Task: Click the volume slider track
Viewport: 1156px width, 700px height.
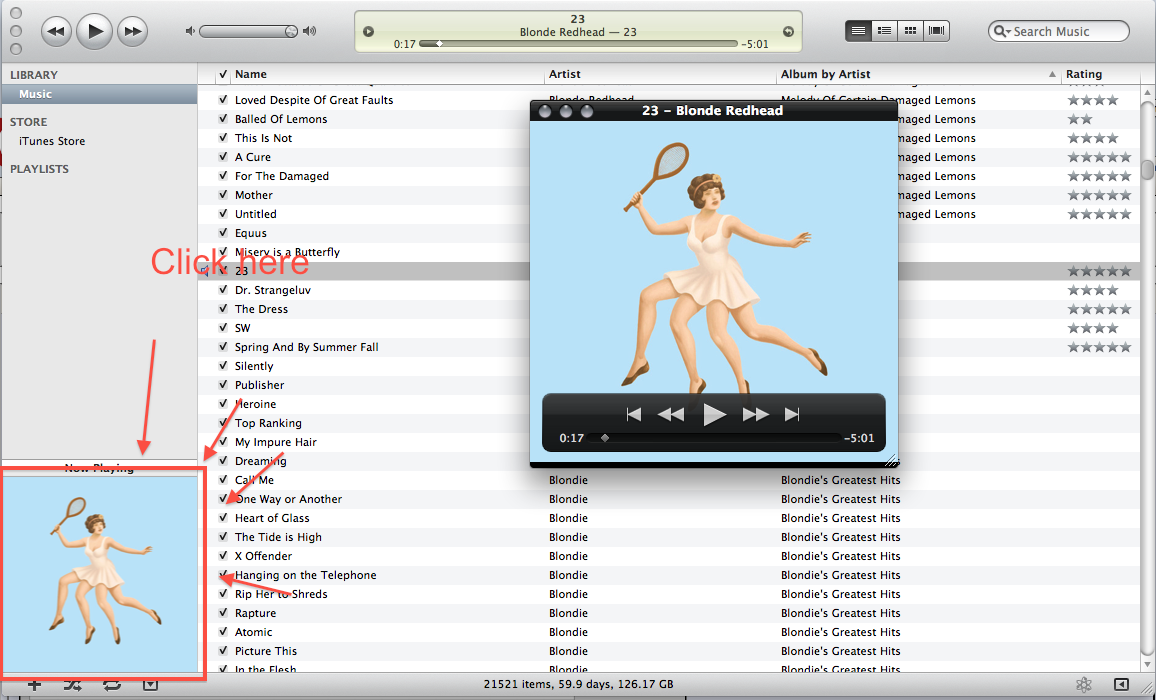Action: 248,32
